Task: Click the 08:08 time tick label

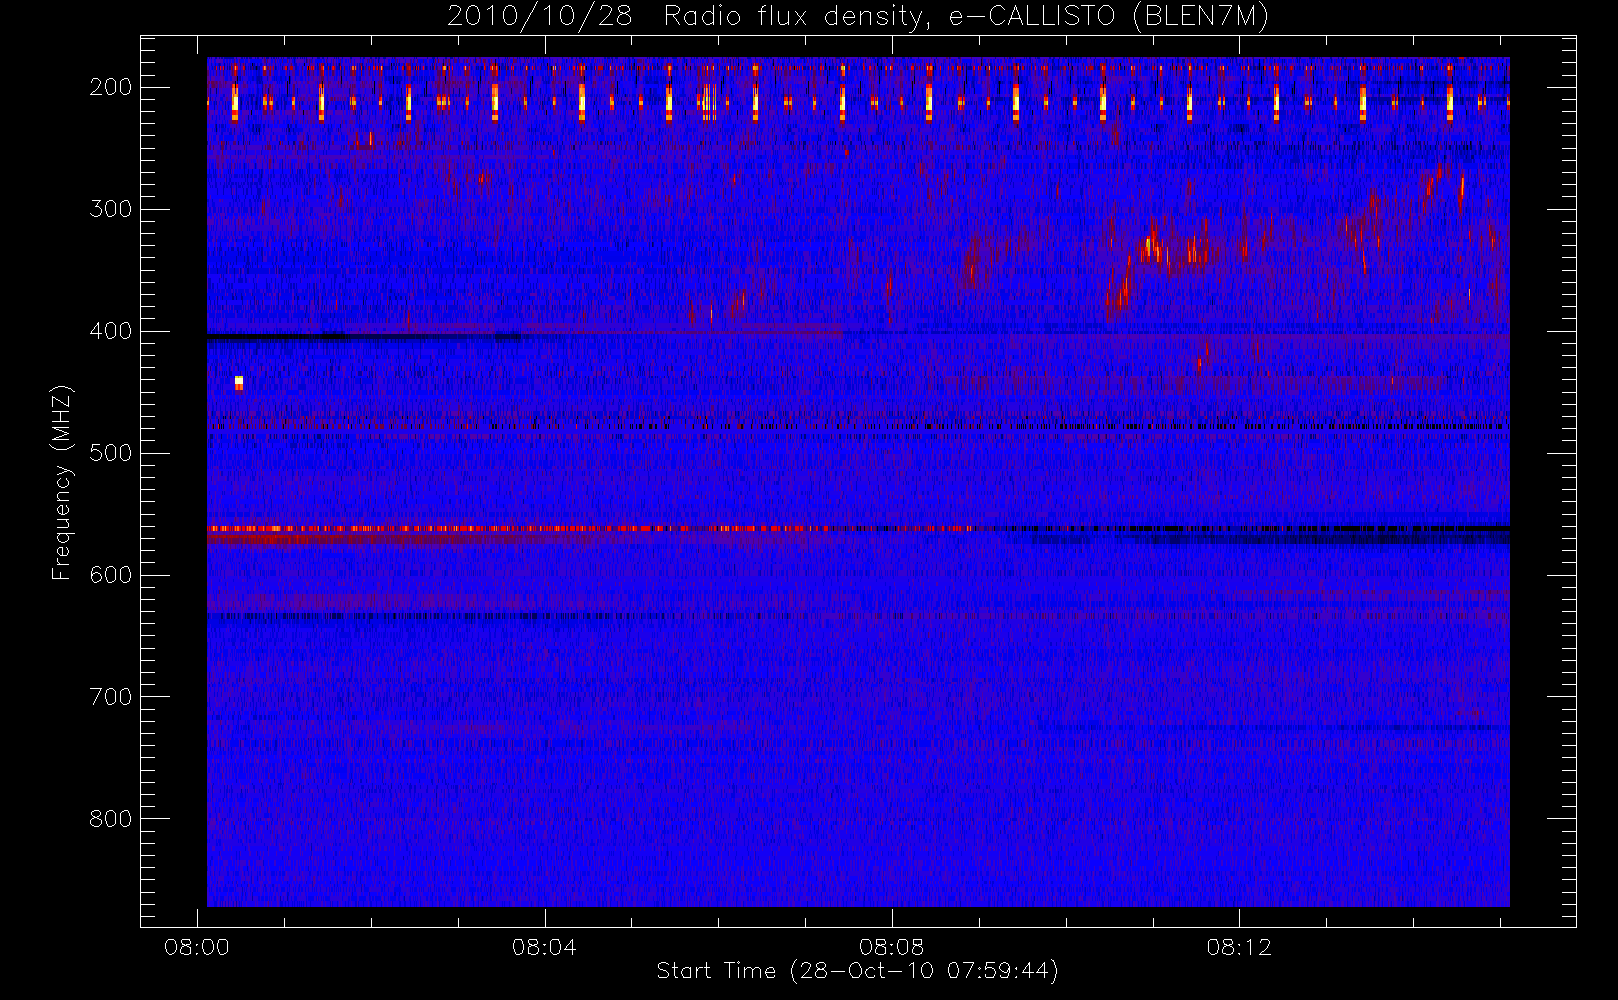Action: point(891,947)
